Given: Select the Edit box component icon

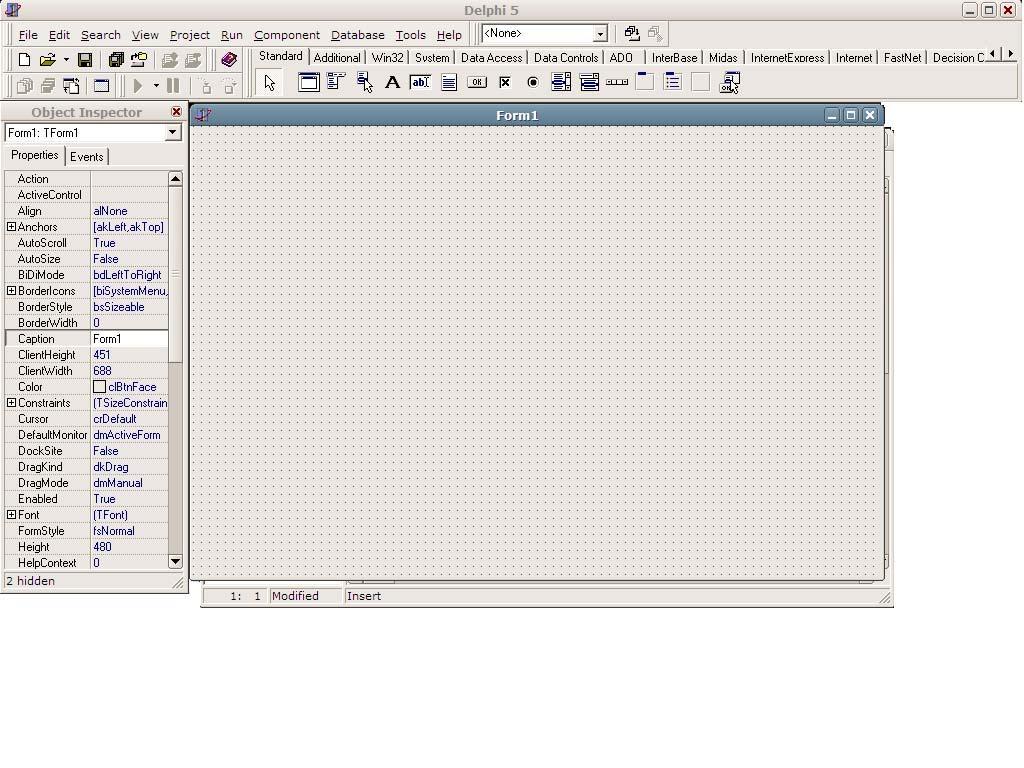Looking at the screenshot, I should [420, 82].
